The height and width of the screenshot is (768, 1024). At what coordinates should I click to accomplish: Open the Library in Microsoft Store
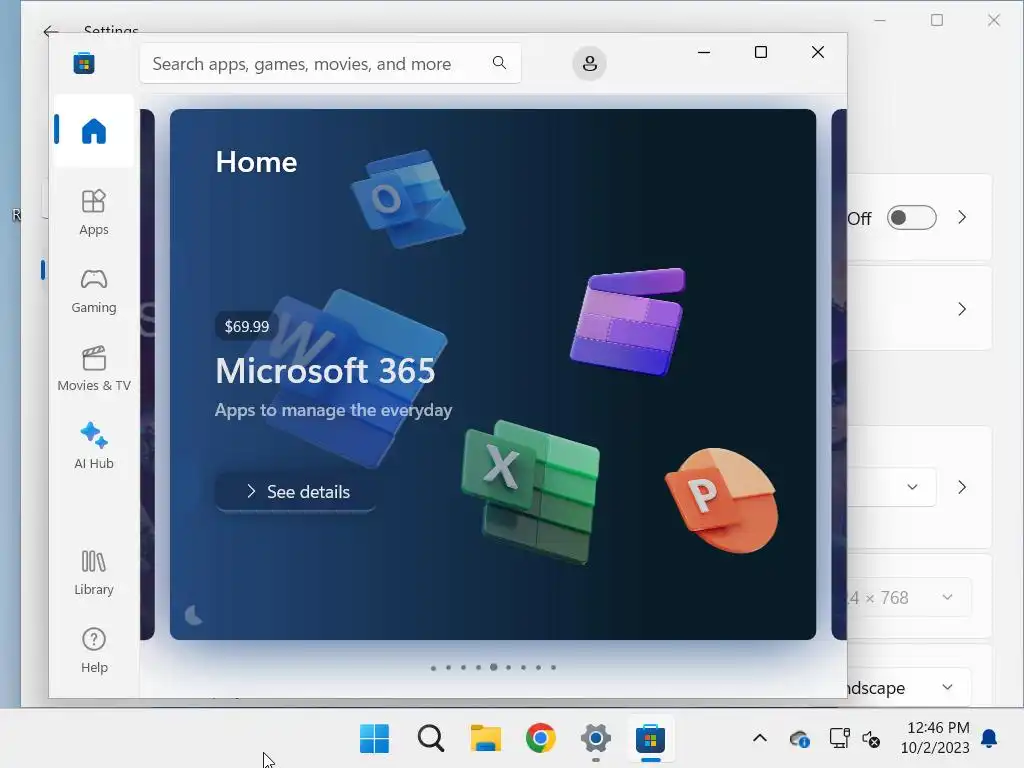[94, 572]
